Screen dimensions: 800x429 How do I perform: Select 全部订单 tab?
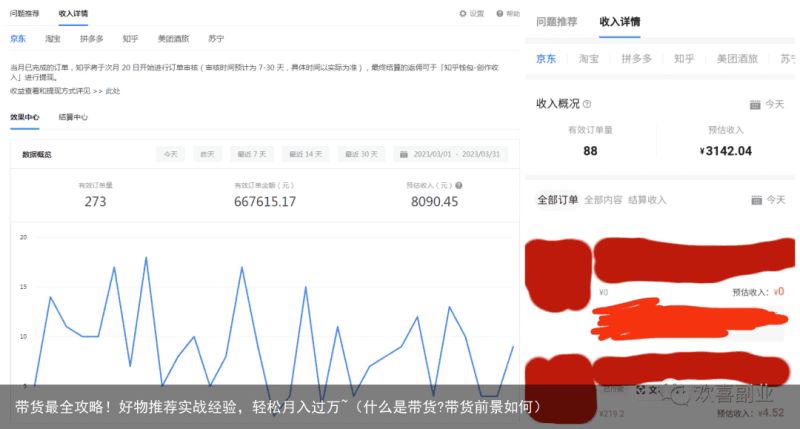pyautogui.click(x=557, y=200)
